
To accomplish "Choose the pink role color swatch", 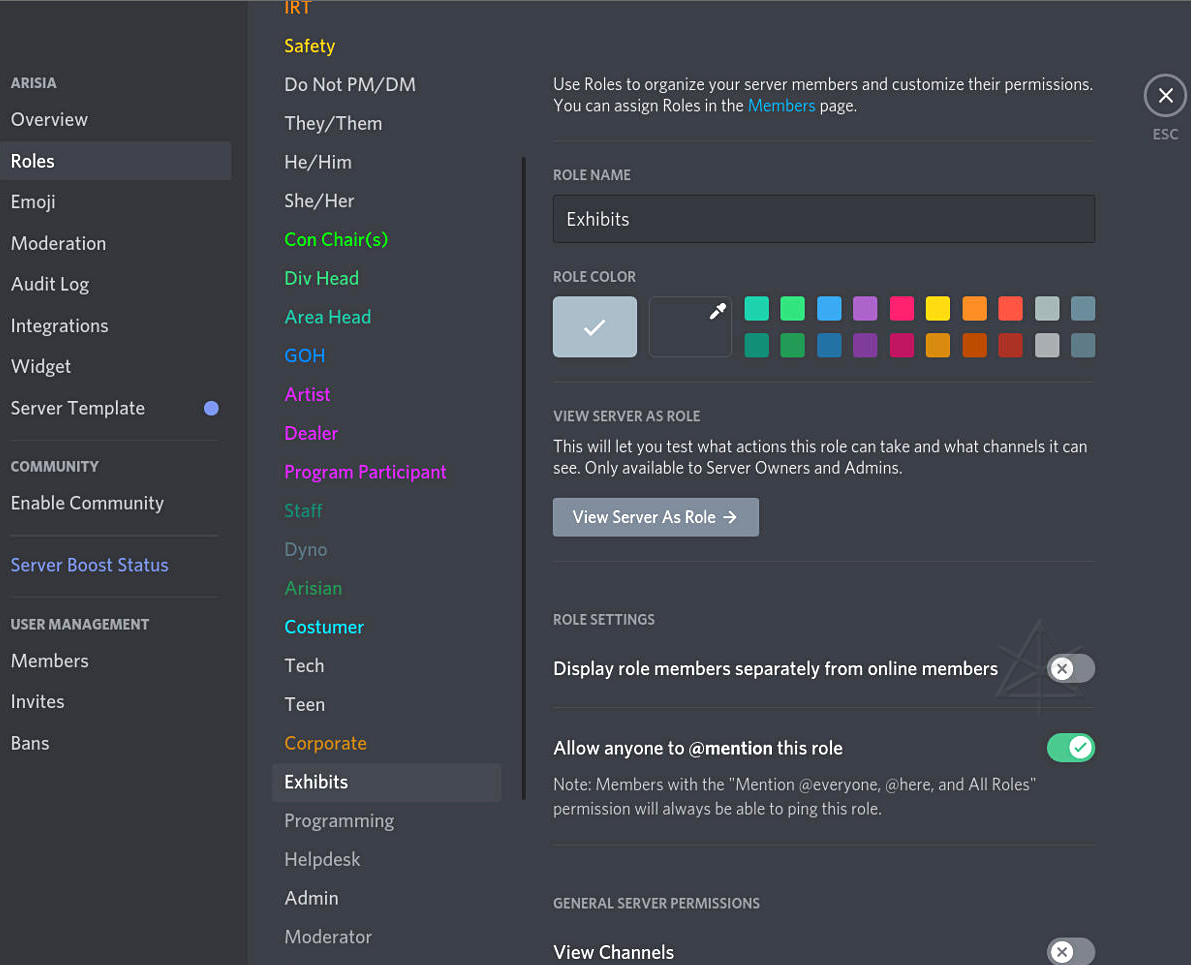I will coord(901,308).
